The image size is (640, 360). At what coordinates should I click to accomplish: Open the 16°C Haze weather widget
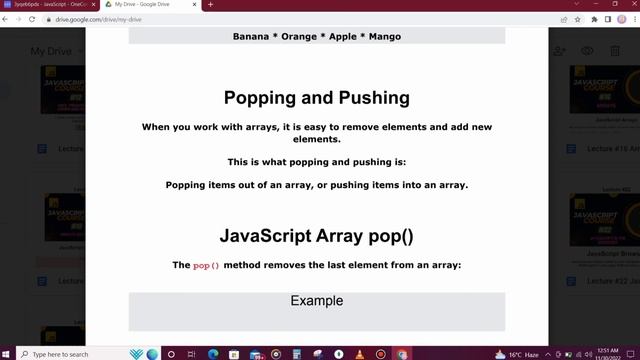(x=517, y=354)
